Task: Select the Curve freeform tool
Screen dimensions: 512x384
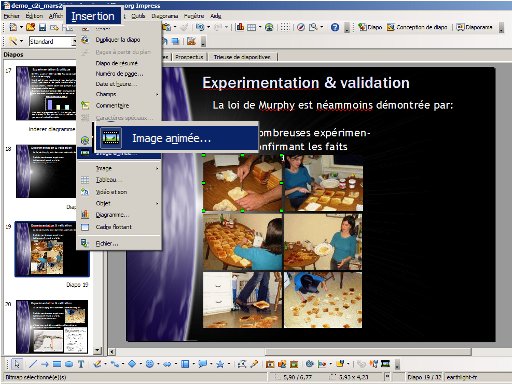Action: (x=97, y=364)
